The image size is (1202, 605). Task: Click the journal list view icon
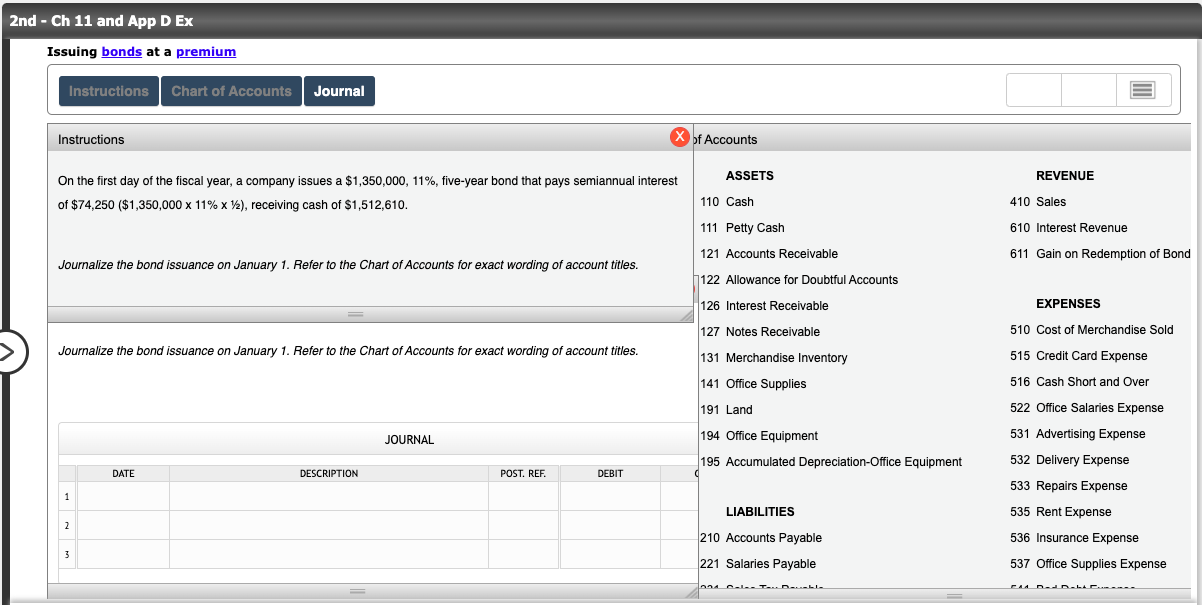pos(1143,89)
